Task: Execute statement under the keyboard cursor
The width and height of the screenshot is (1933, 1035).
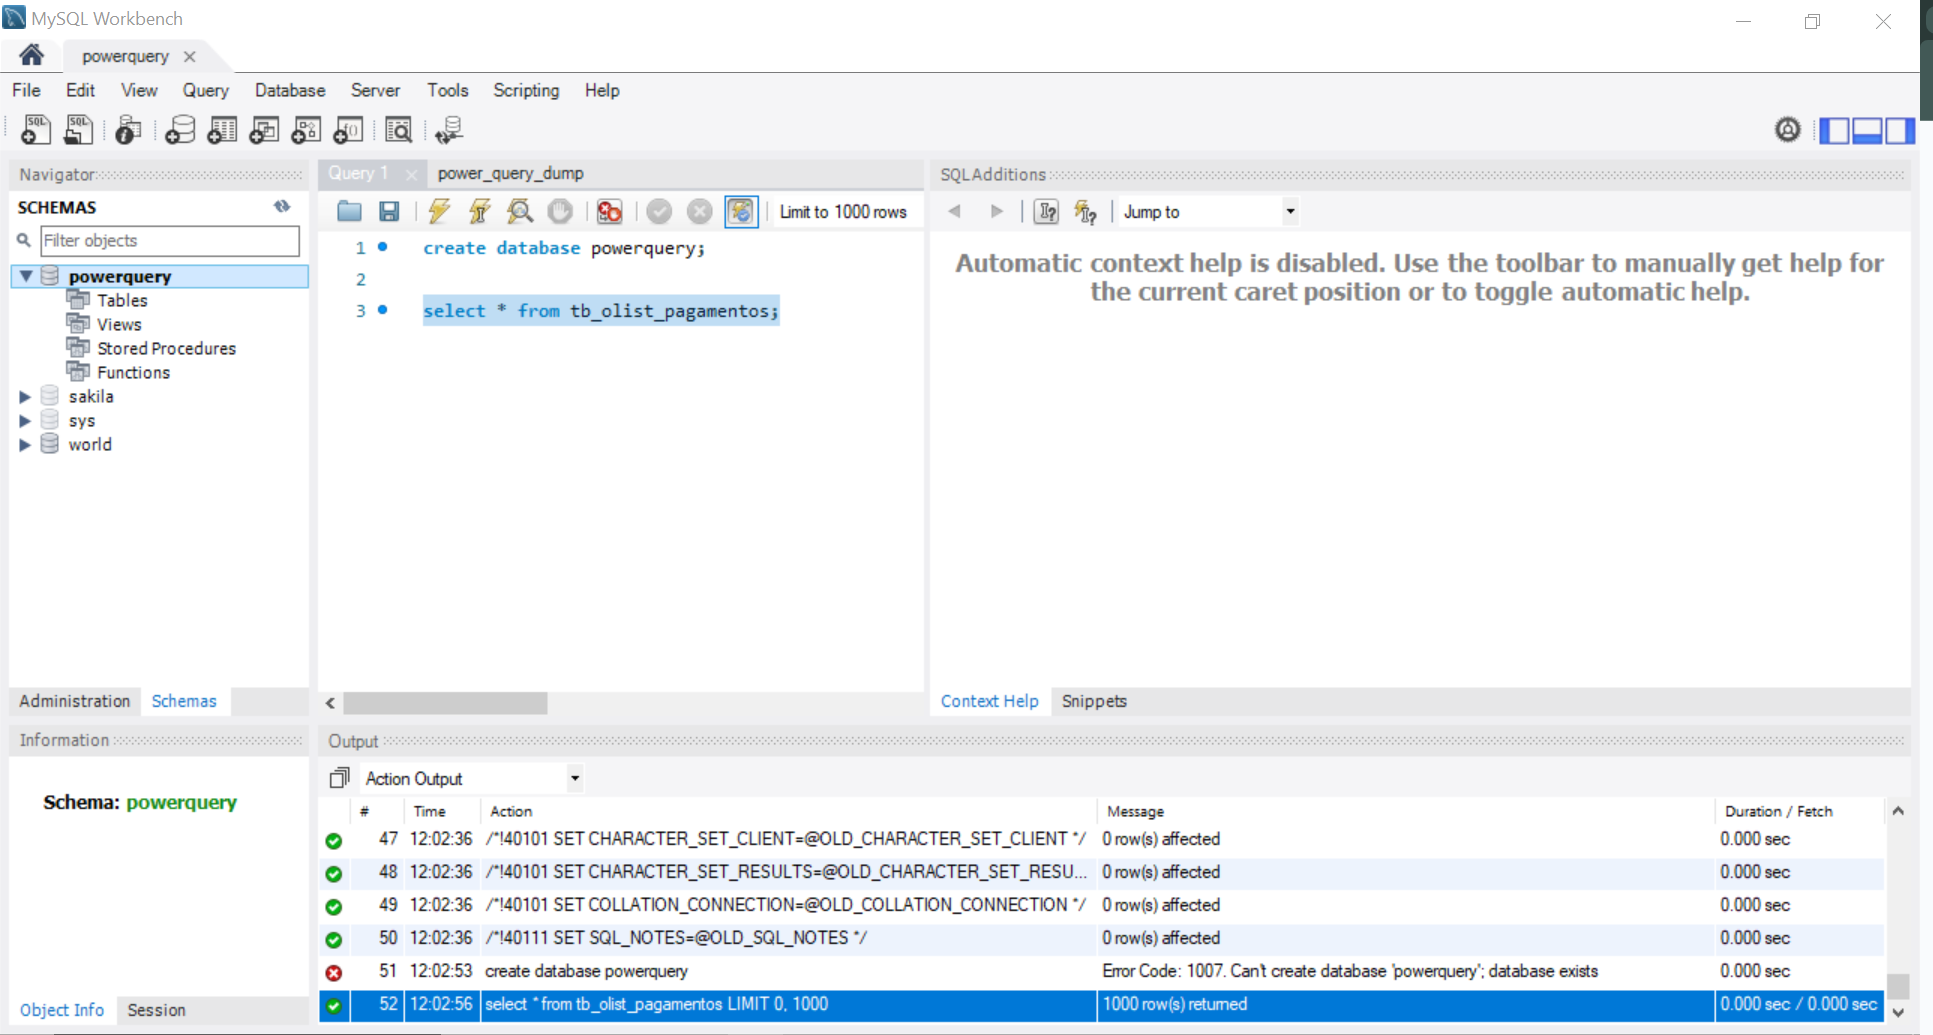Action: coord(480,211)
